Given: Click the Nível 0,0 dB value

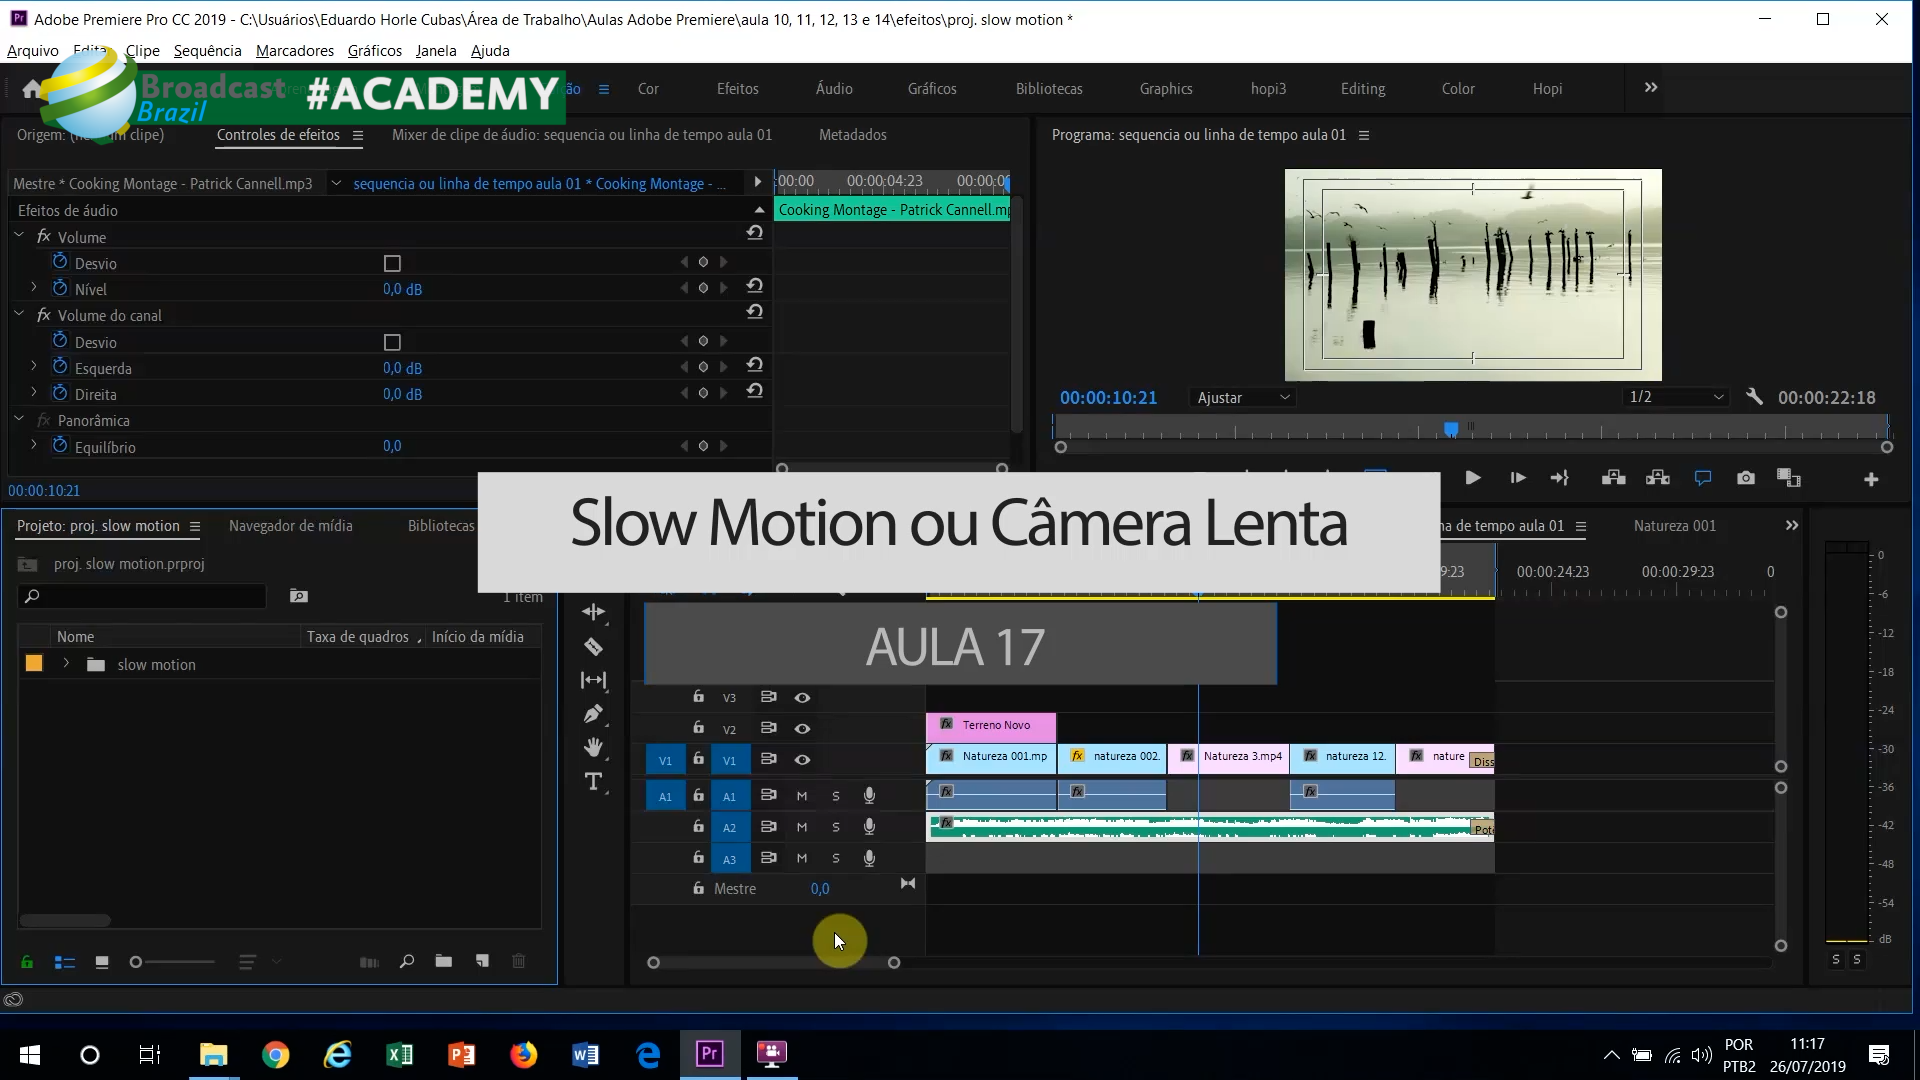Looking at the screenshot, I should (x=402, y=289).
